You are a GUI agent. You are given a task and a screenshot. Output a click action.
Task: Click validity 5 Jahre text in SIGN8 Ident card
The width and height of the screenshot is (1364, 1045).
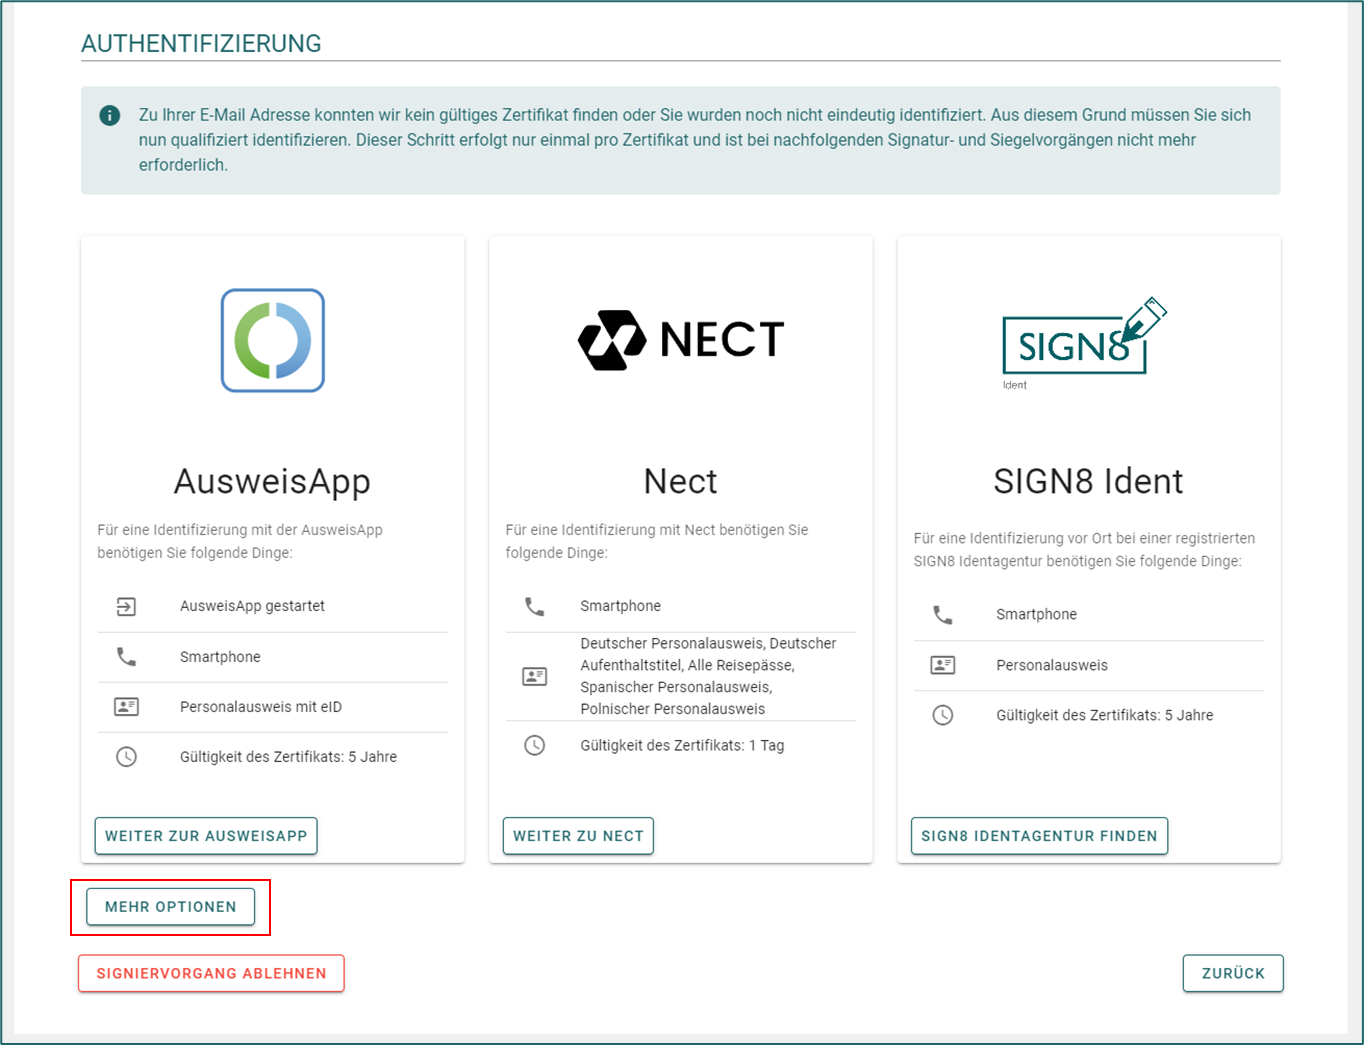[x=1105, y=715]
